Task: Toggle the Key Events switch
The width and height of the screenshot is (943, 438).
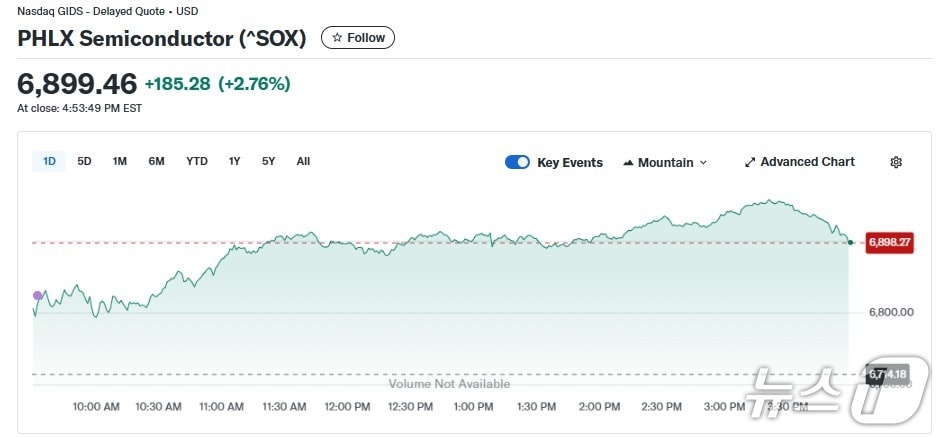Action: click(x=517, y=162)
